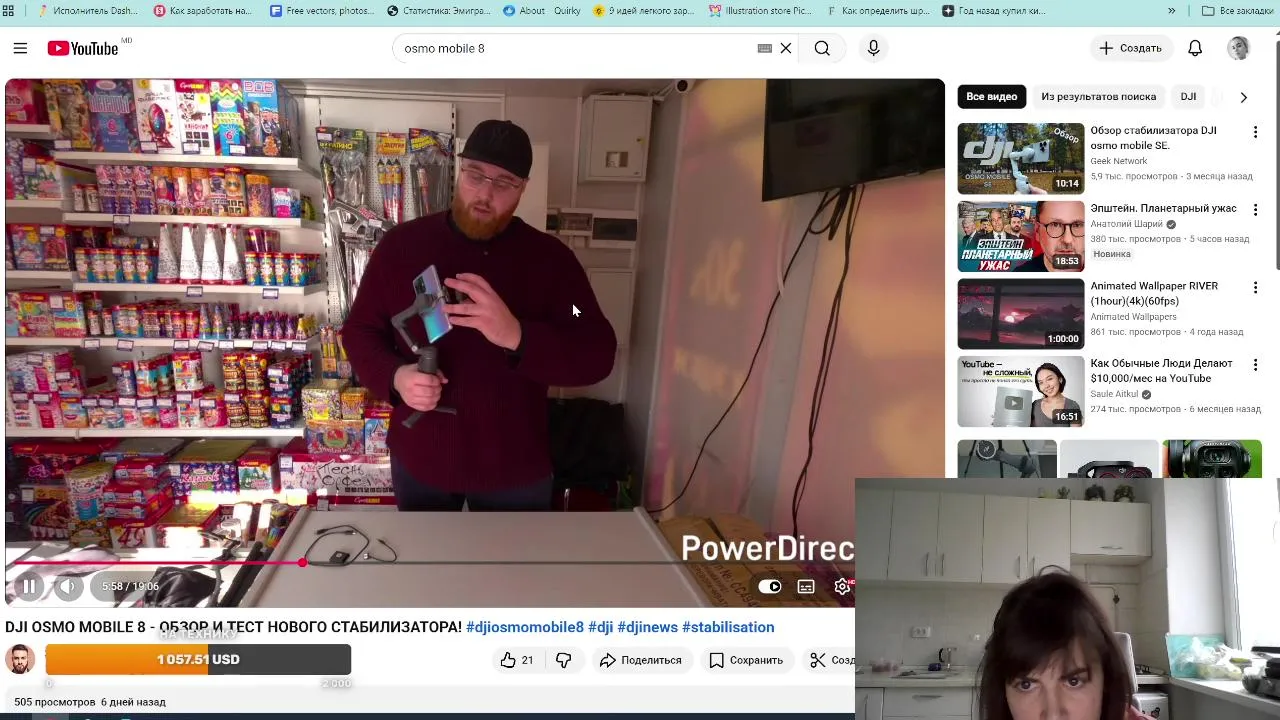
Task: Open the notifications bell
Action: point(1195,48)
